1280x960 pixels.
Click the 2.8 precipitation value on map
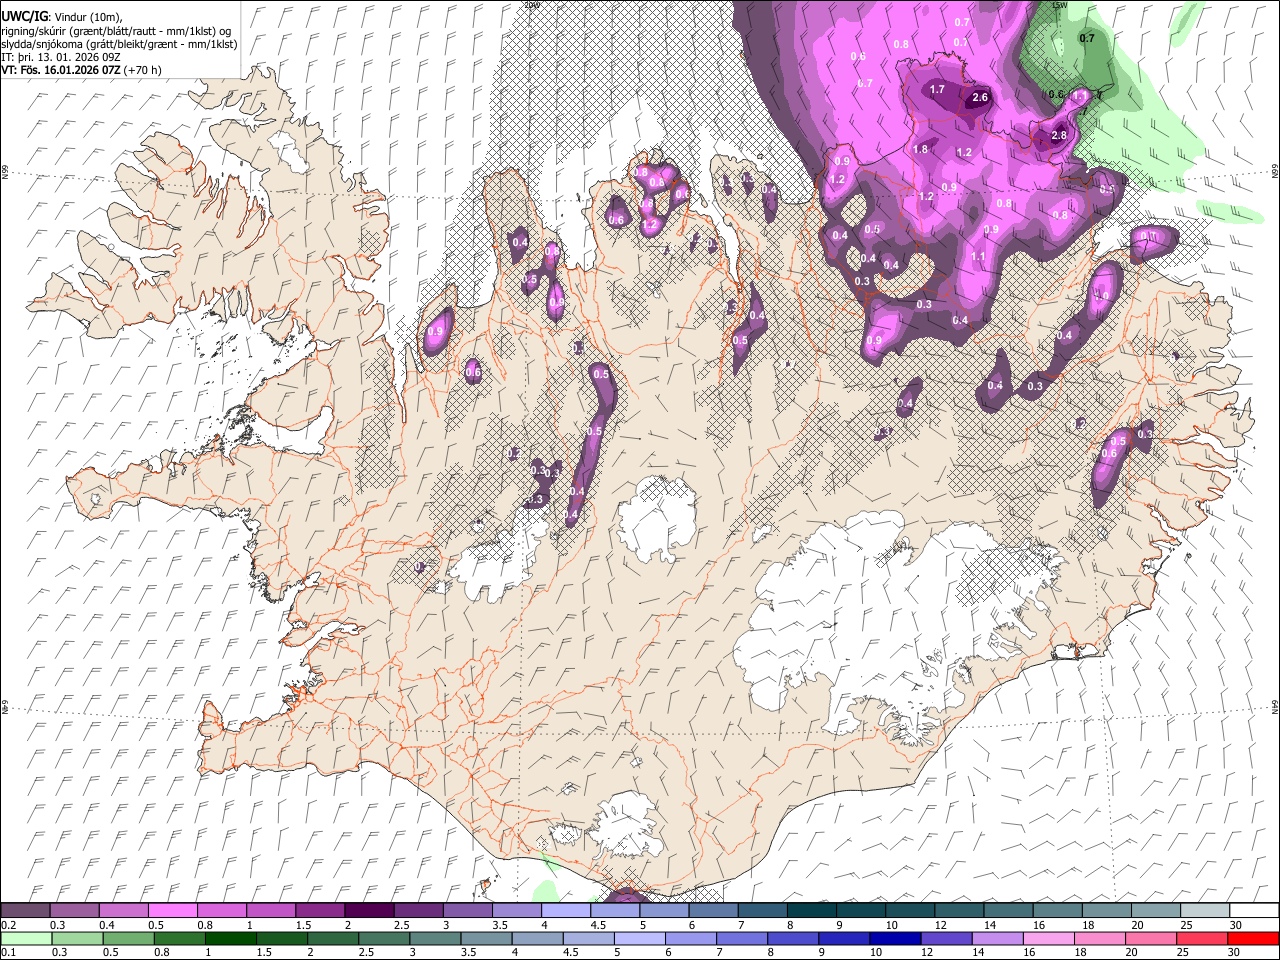tap(1060, 136)
